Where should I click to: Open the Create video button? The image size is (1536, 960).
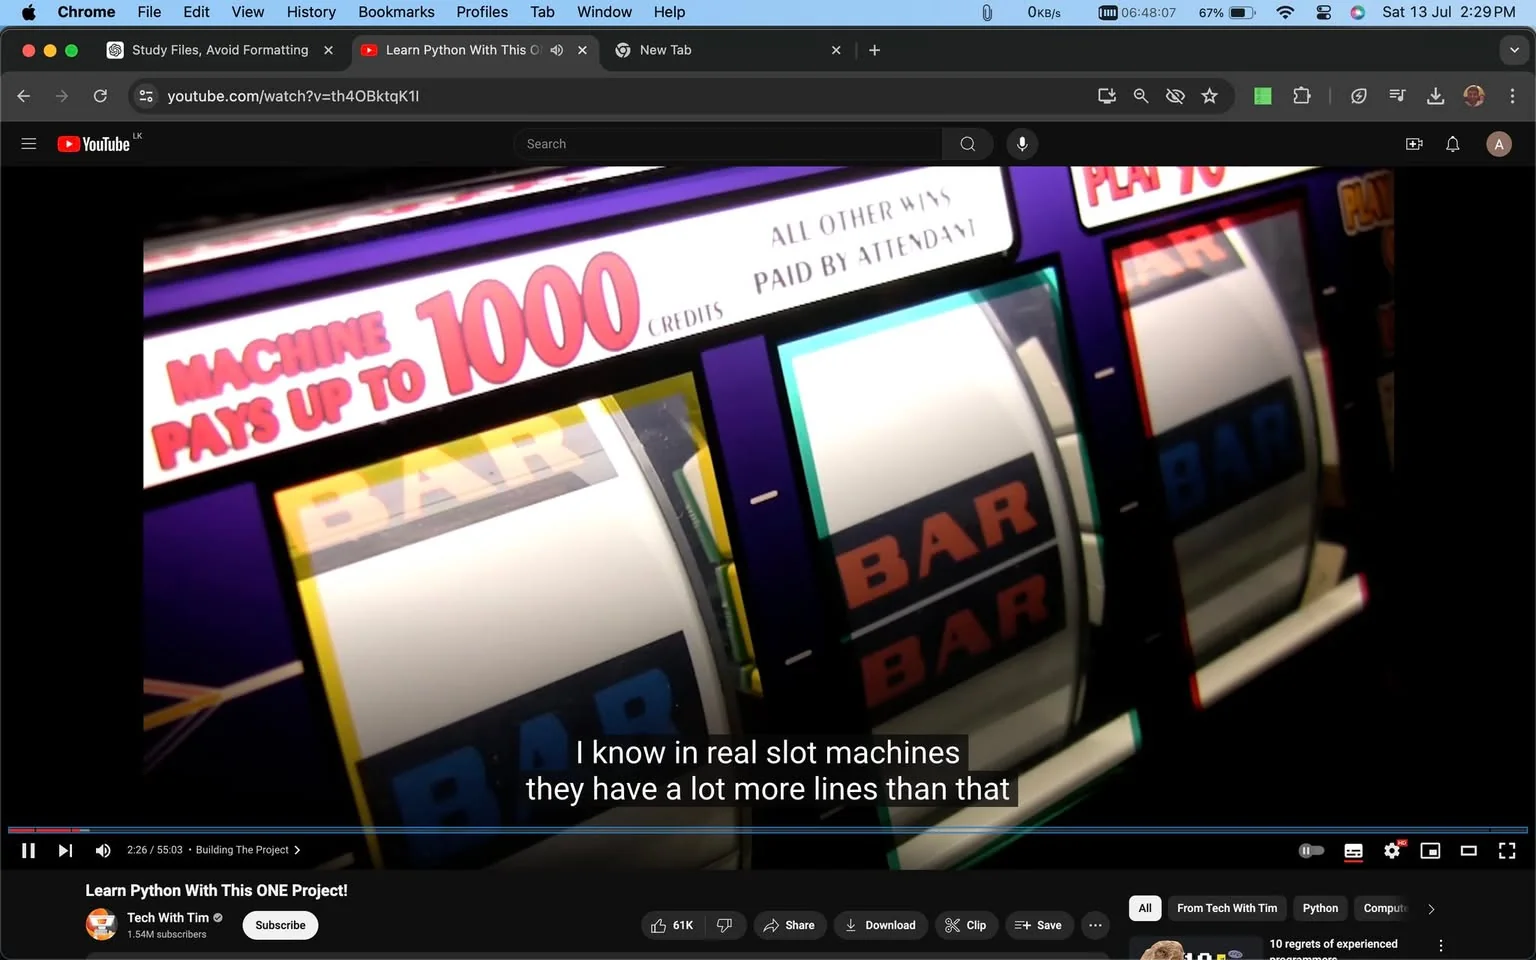[1414, 144]
